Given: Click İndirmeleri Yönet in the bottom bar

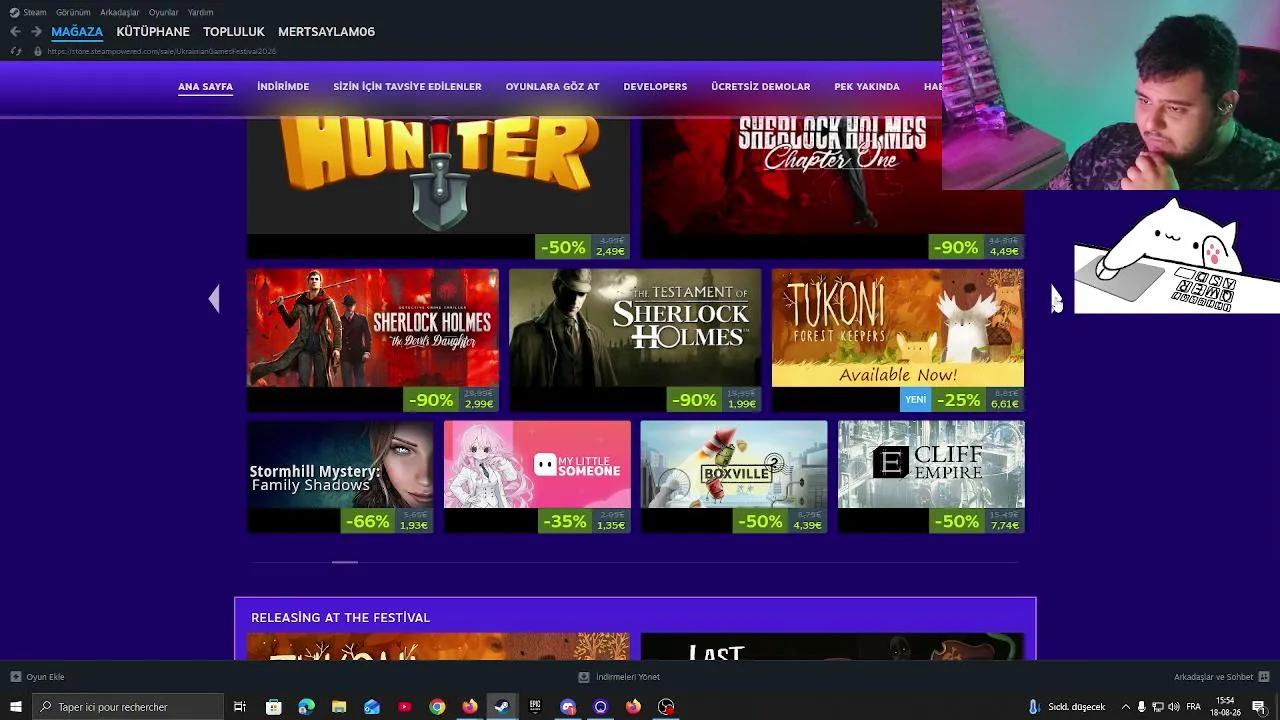Looking at the screenshot, I should (627, 677).
